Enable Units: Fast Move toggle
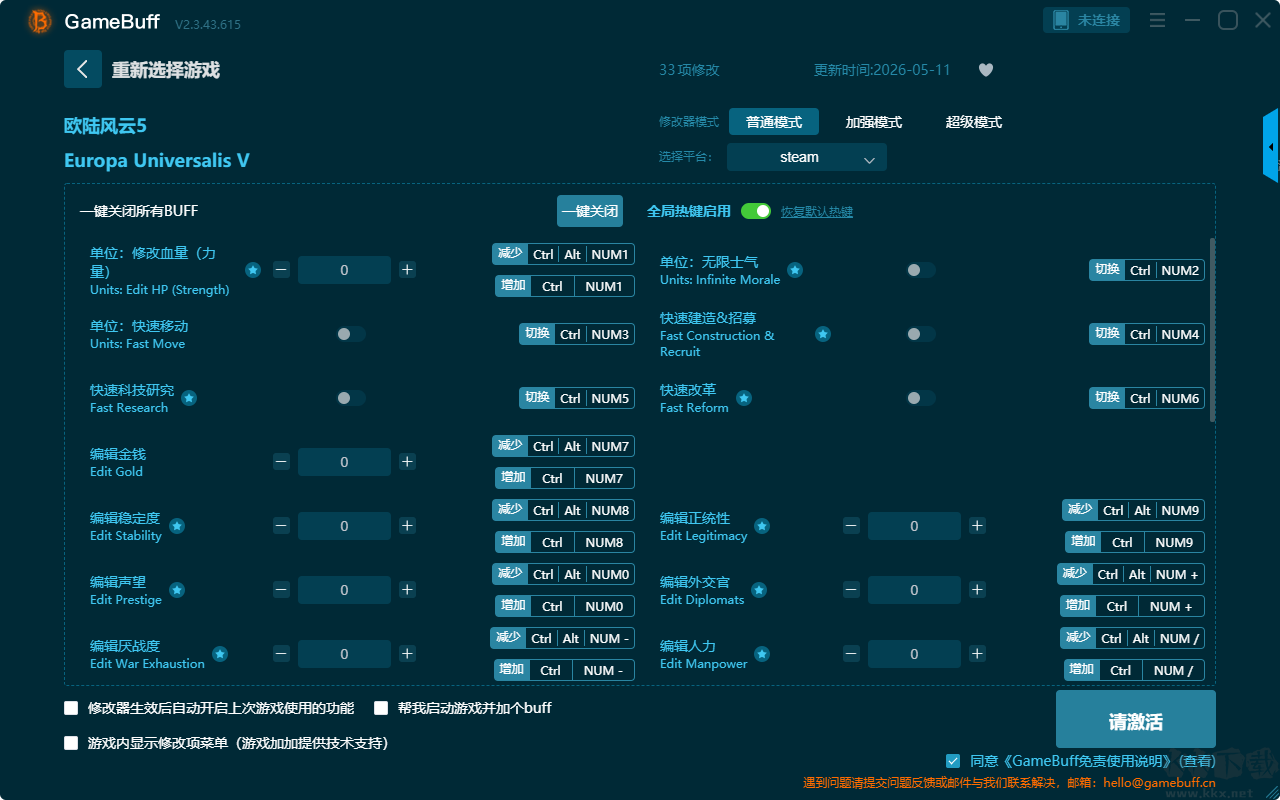Image resolution: width=1280 pixels, height=800 pixels. (x=351, y=334)
